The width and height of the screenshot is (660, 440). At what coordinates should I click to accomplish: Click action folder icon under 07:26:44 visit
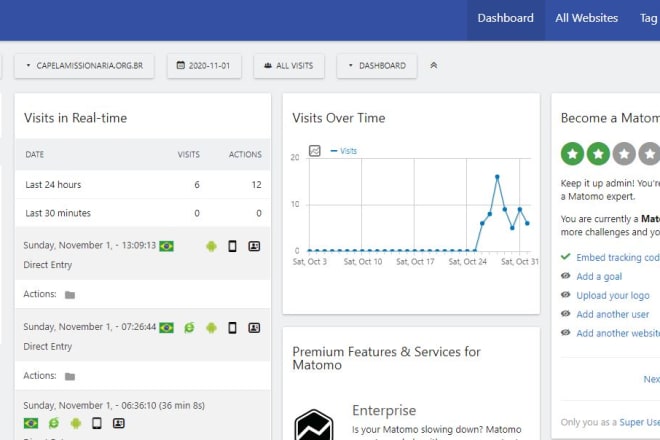coord(70,376)
